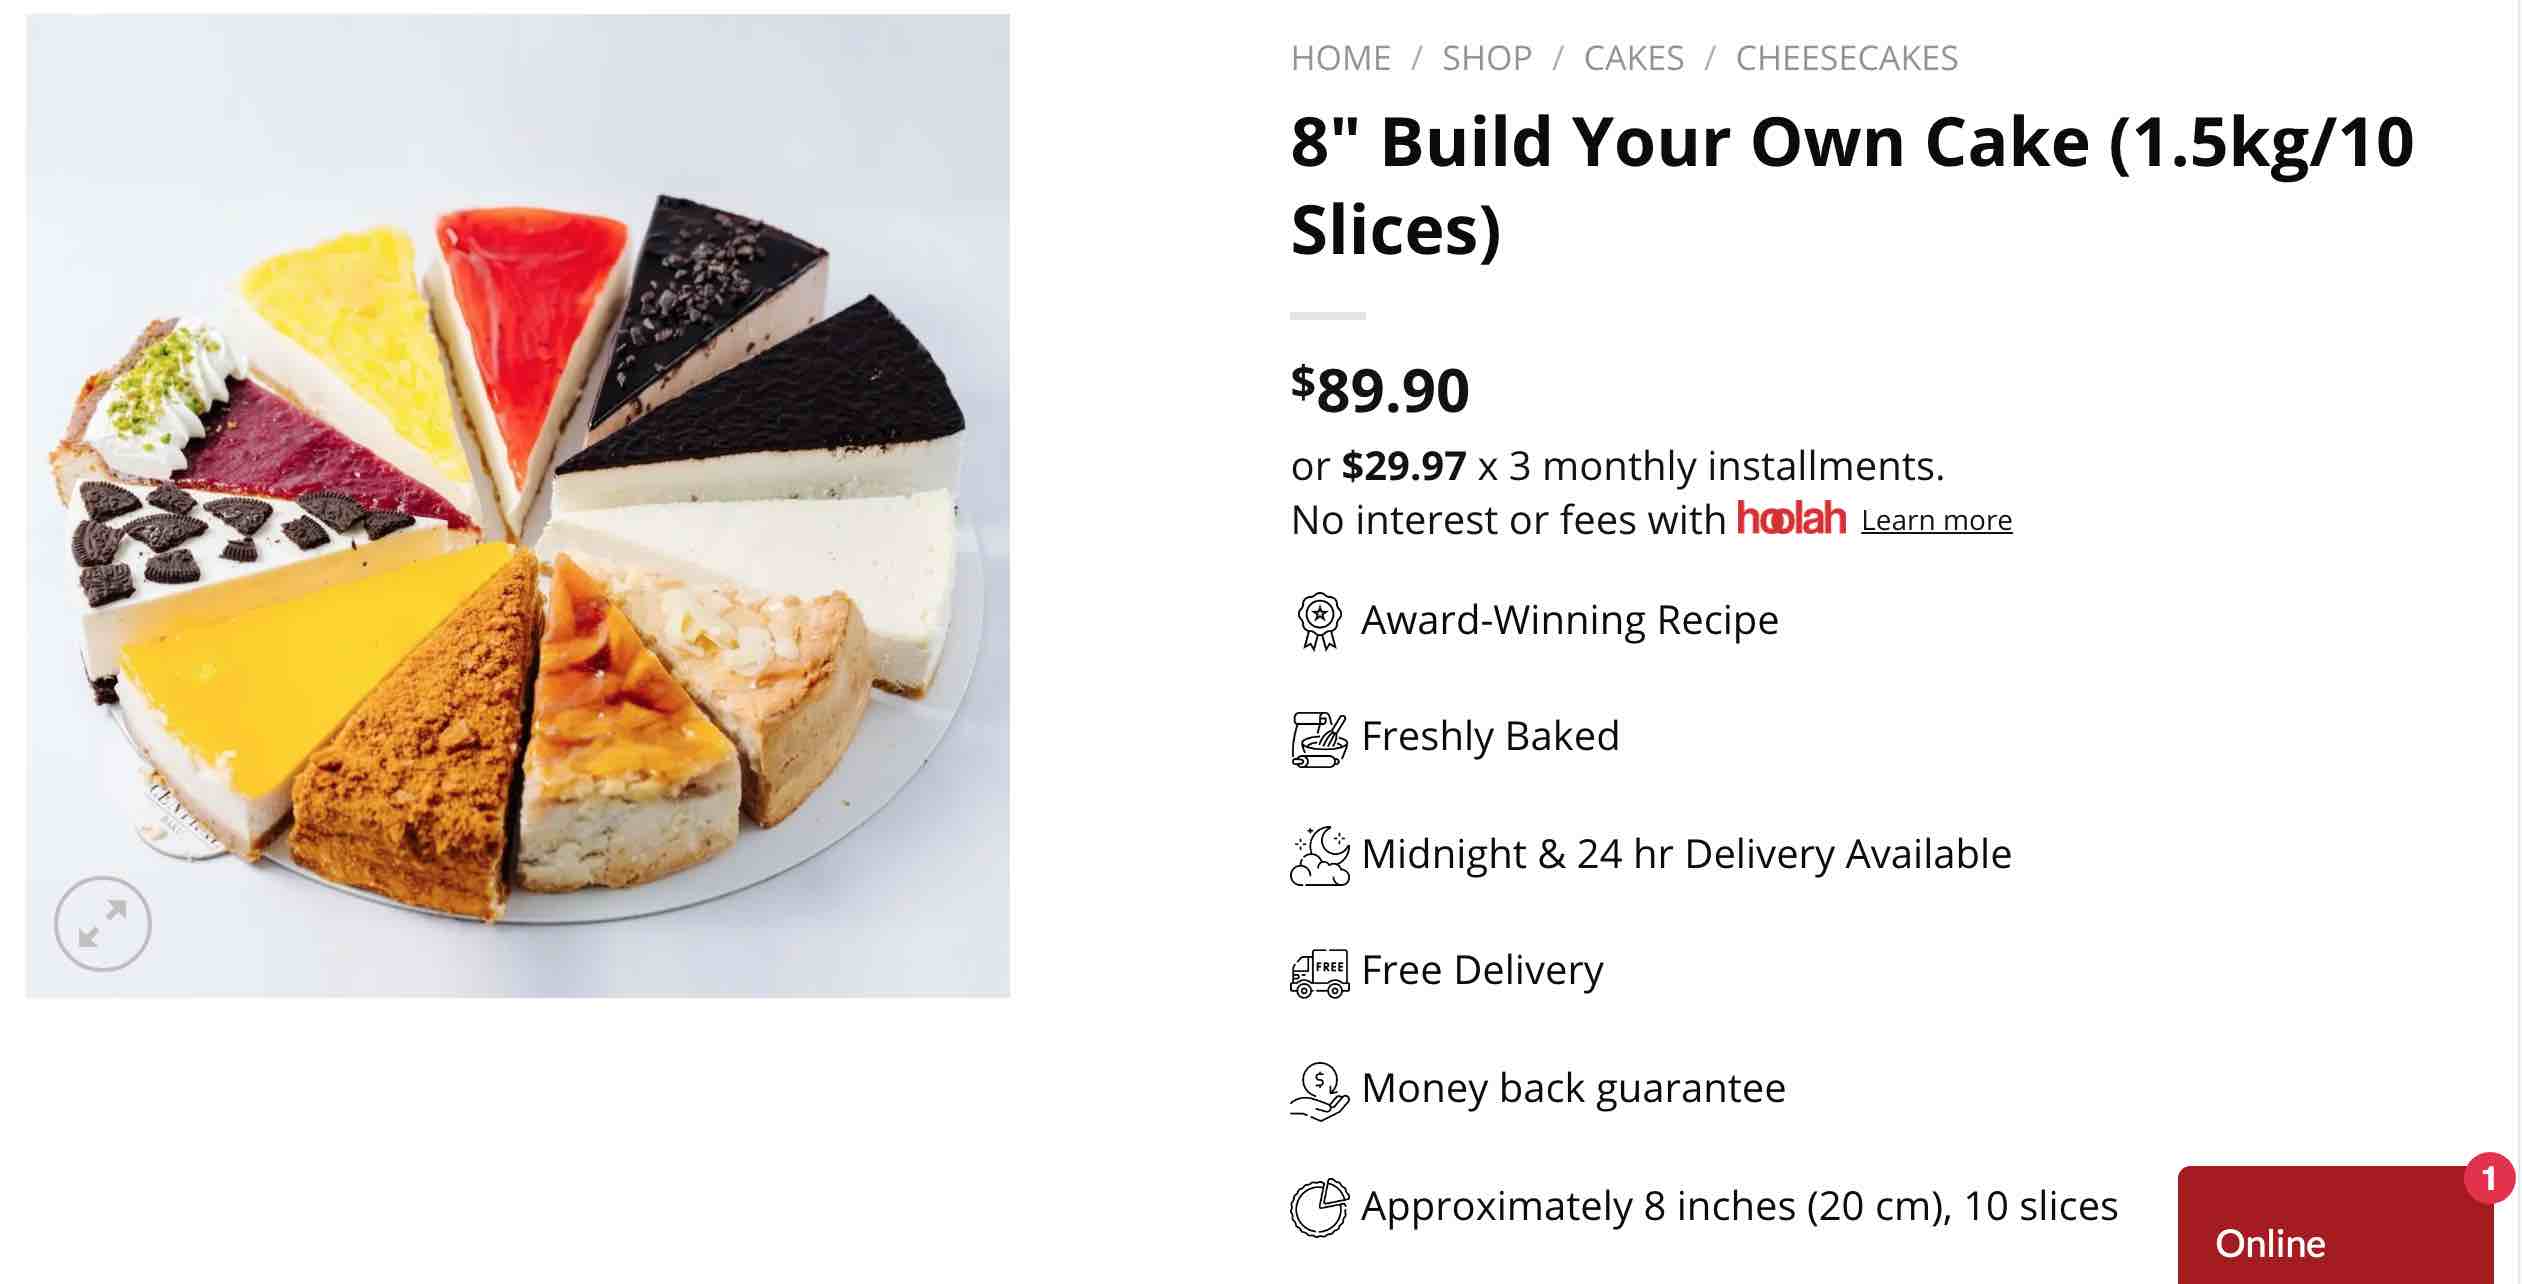Click the product title heading

1852,185
